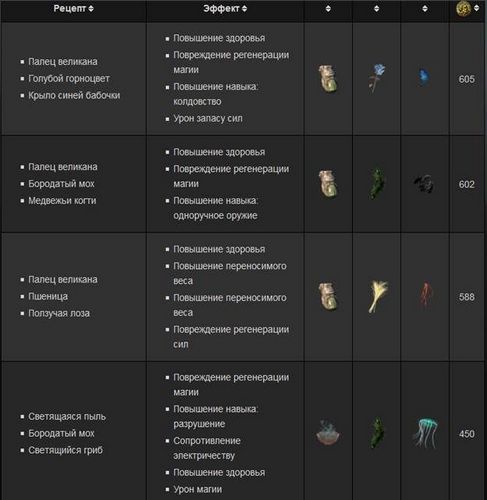Click Hanging Moss icon in 602 row
The width and height of the screenshot is (487, 500).
tap(377, 184)
